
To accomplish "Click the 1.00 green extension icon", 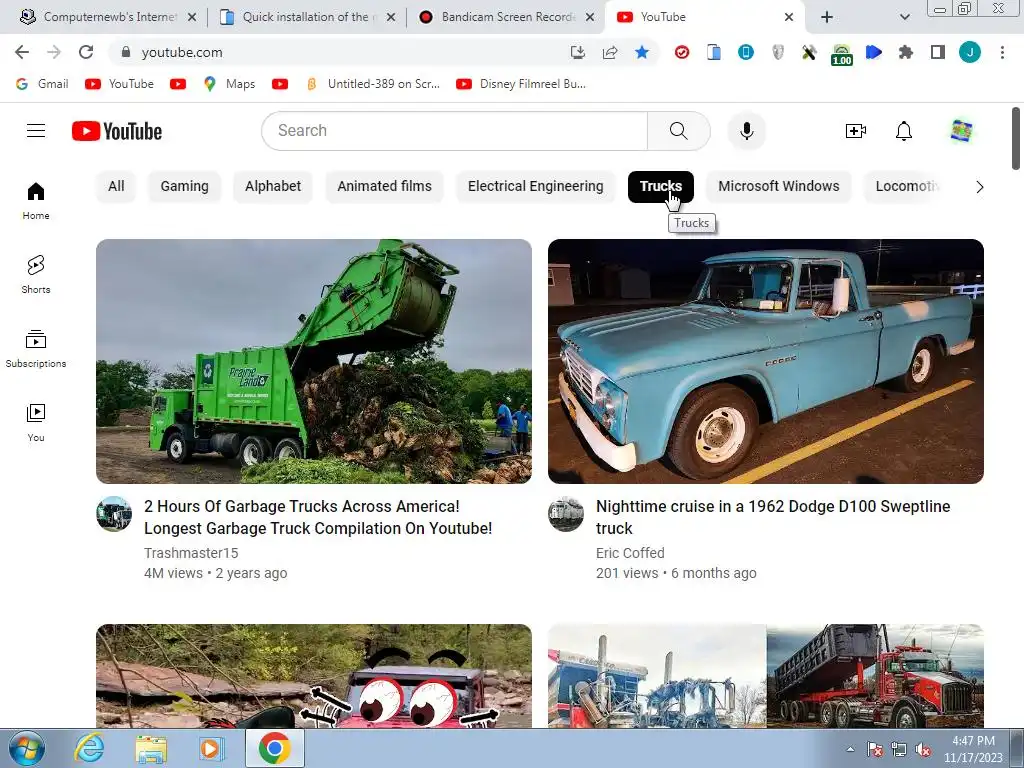I will pos(842,54).
